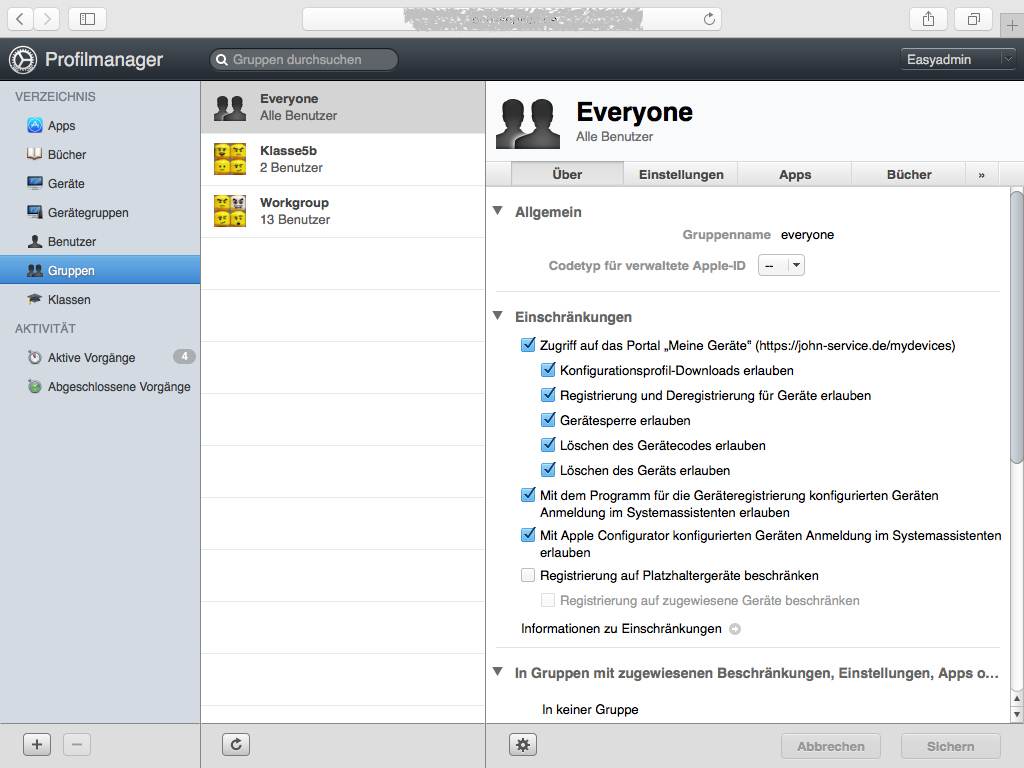The image size is (1024, 768).
Task: Toggle the browser sidebar
Action: (x=88, y=19)
